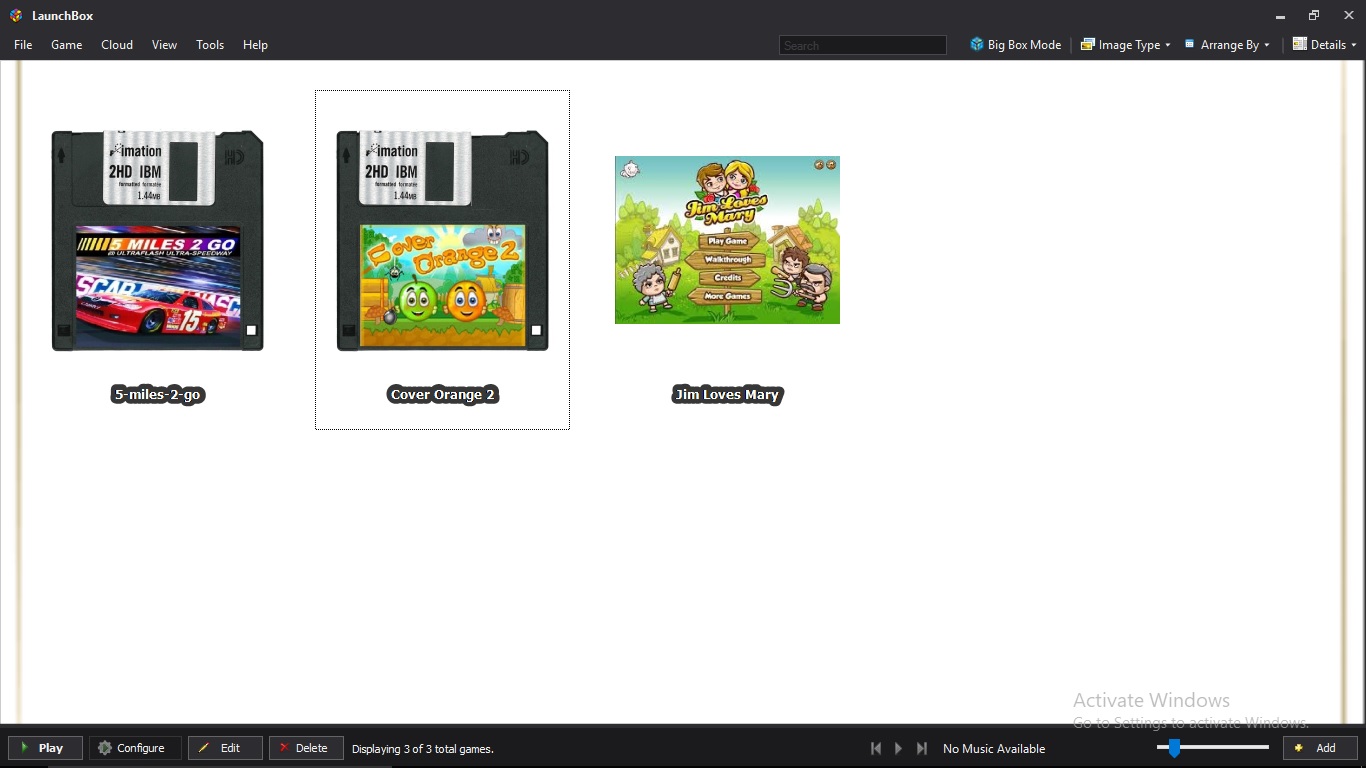The height and width of the screenshot is (768, 1366).
Task: Click the 5-miles-2-go title label
Action: [x=158, y=395]
